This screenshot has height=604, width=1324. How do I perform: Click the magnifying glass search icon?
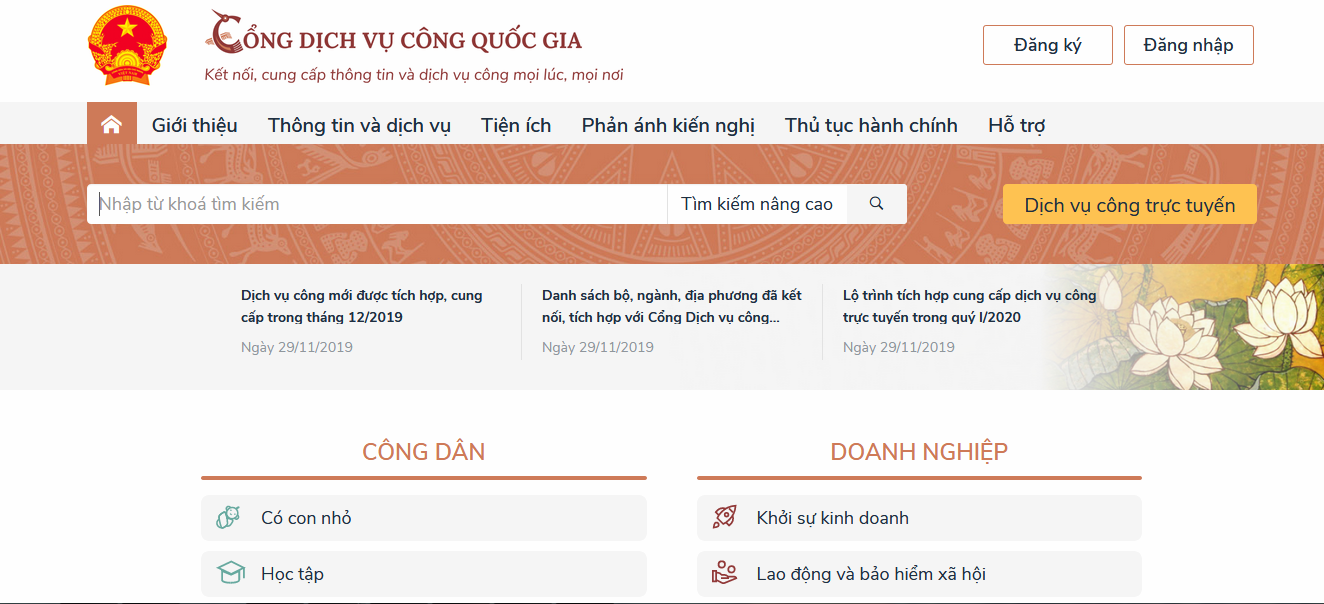point(876,203)
